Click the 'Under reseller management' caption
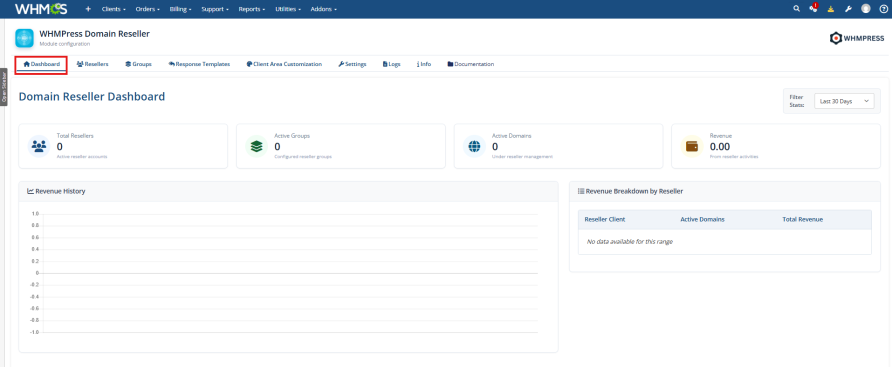Image resolution: width=892 pixels, height=367 pixels. coord(522,156)
